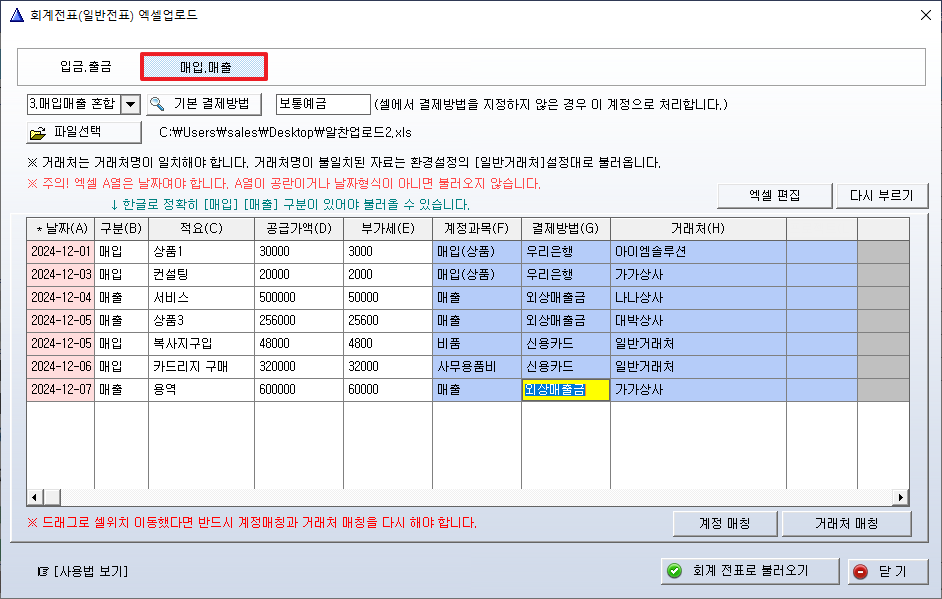Open the [사용법 보기] link

click(x=91, y=571)
